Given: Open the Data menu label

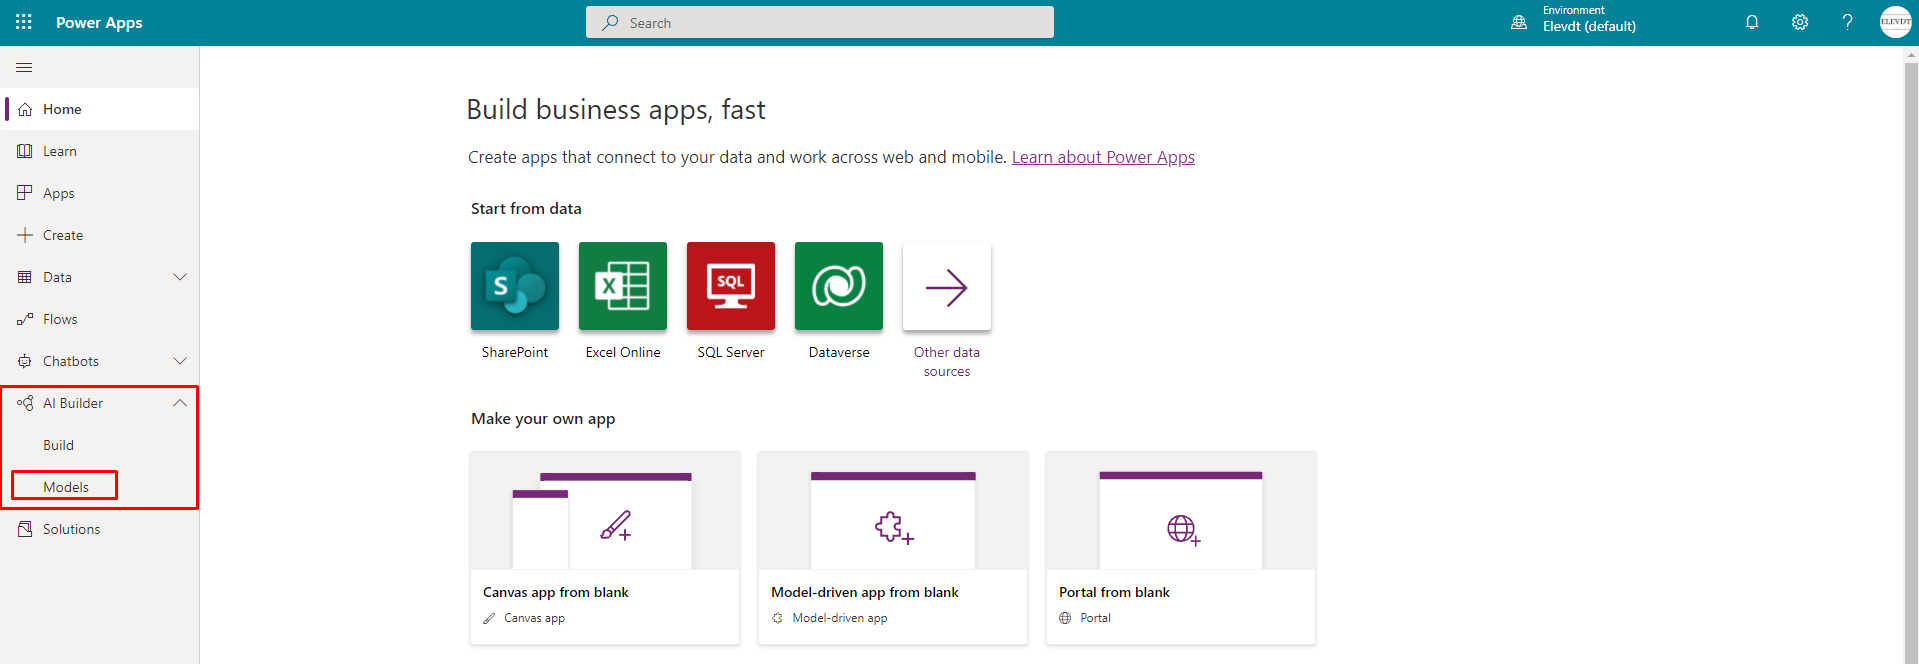Looking at the screenshot, I should 57,277.
